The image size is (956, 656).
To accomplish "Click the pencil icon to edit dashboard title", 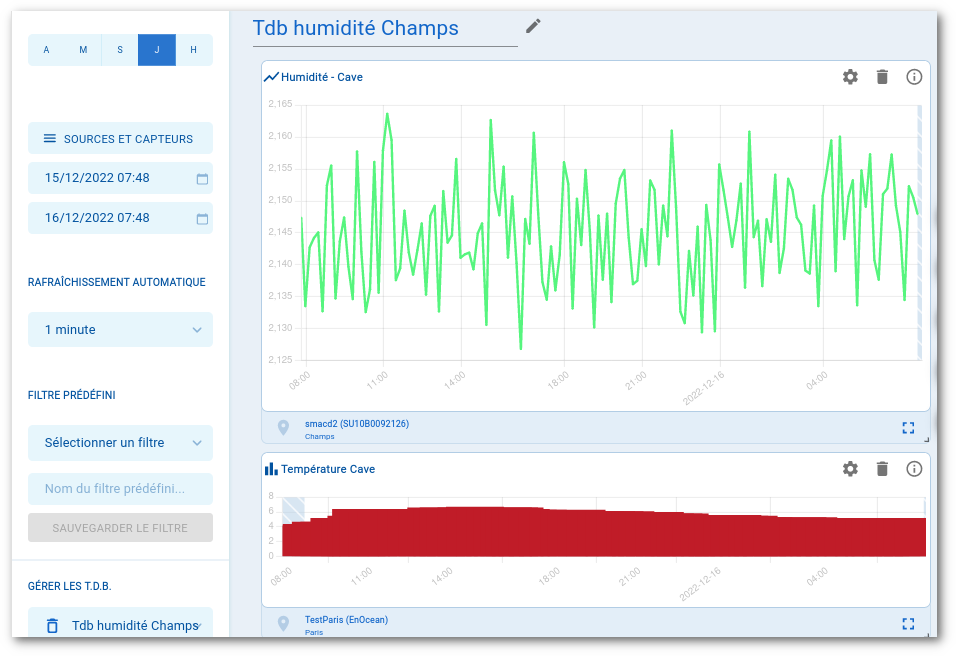I will point(533,26).
